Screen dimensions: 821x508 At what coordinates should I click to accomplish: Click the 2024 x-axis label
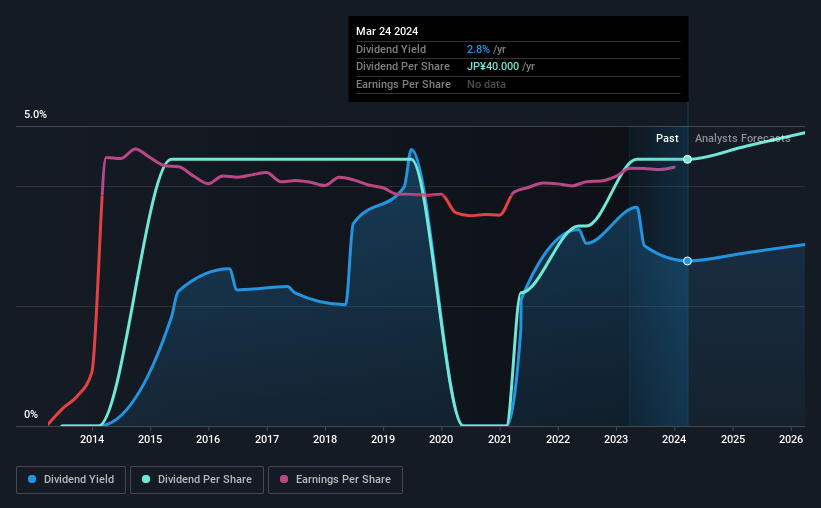click(x=674, y=439)
